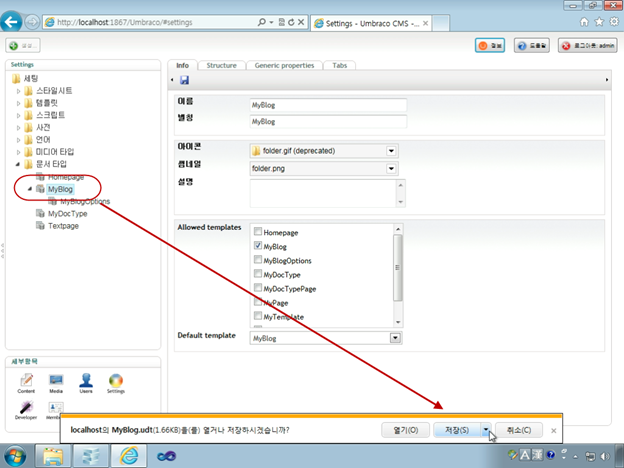The image size is (624, 468).
Task: Click the 별칭 alias input field
Action: click(x=328, y=121)
